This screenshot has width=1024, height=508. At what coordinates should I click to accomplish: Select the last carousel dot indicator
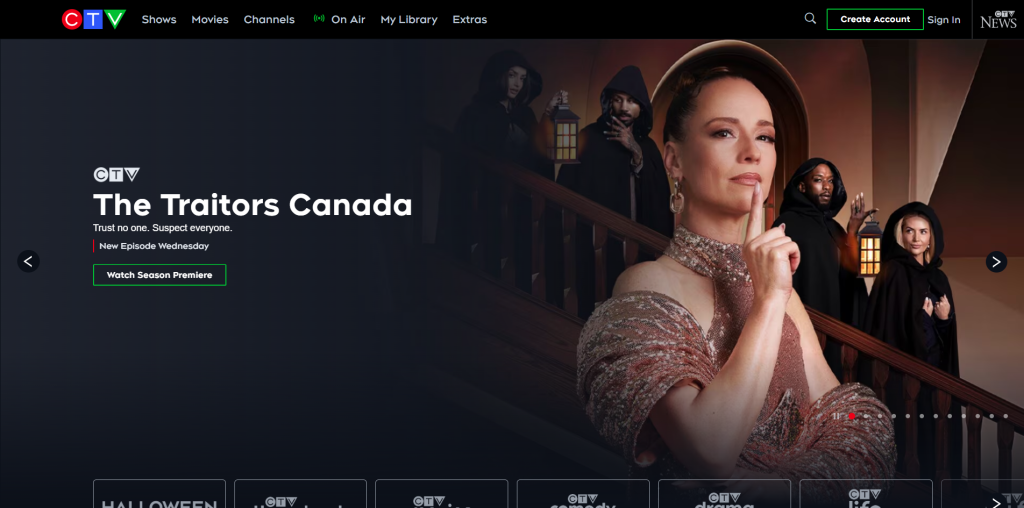pos(1006,416)
